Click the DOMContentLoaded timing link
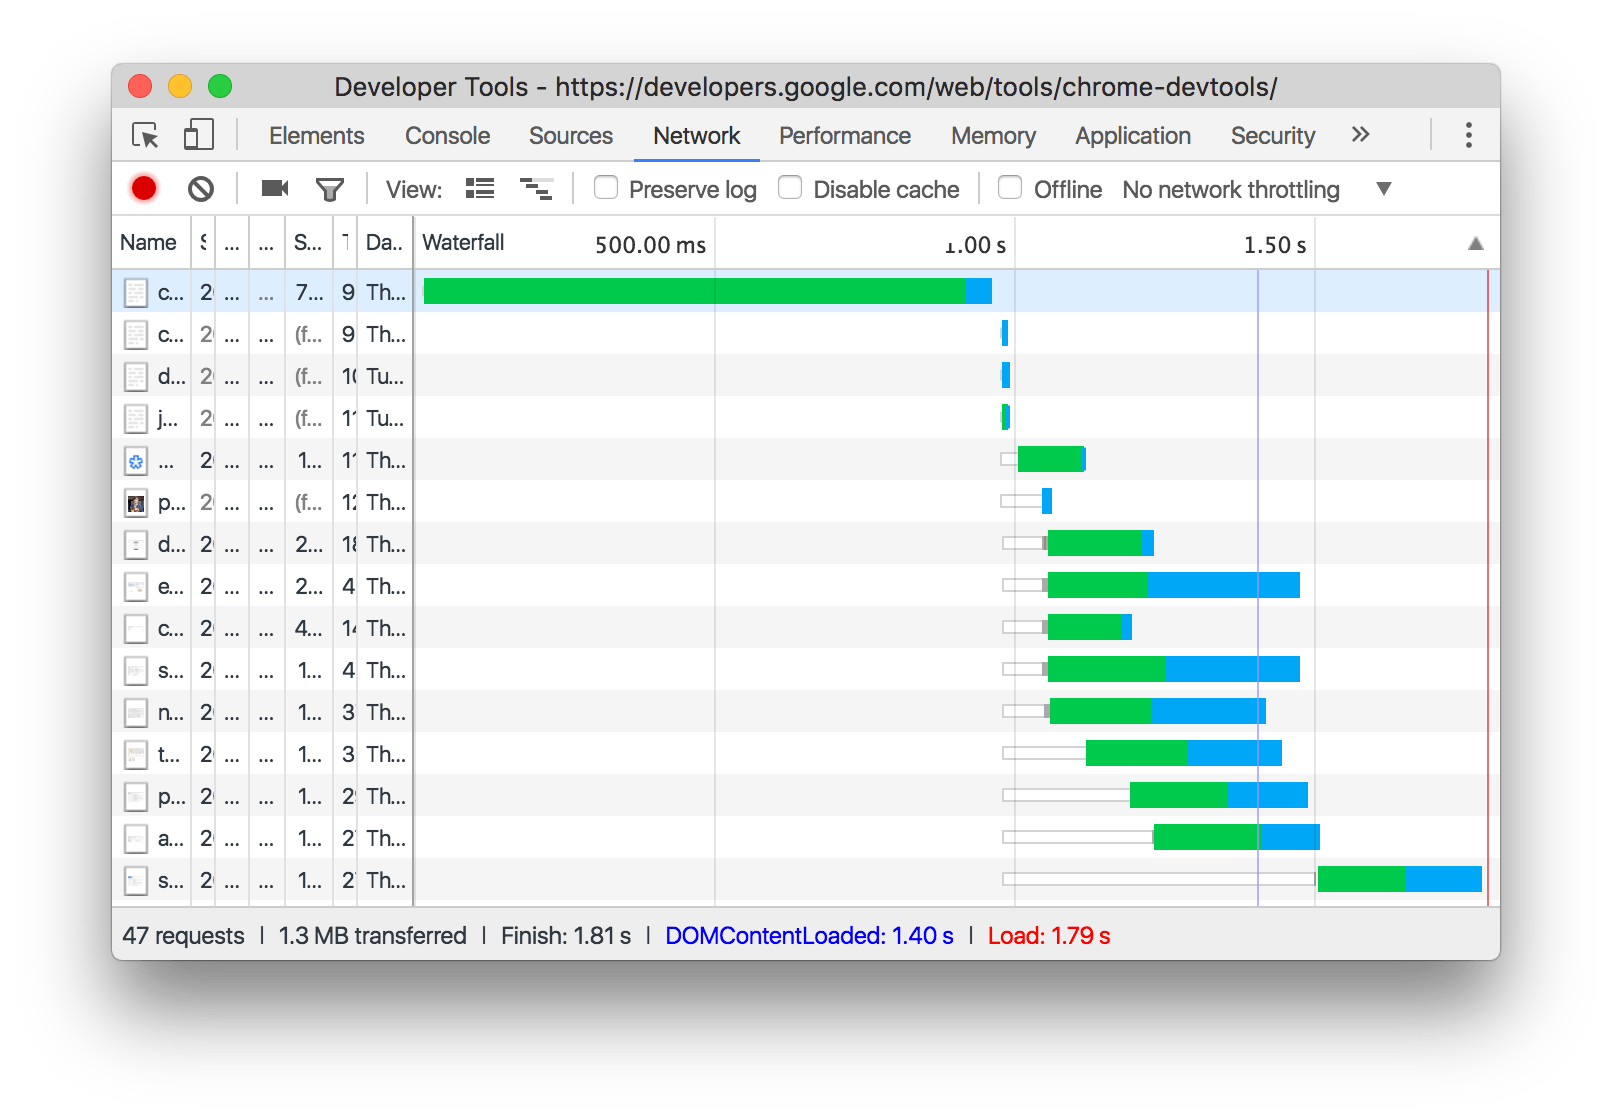1612x1120 pixels. pos(810,935)
